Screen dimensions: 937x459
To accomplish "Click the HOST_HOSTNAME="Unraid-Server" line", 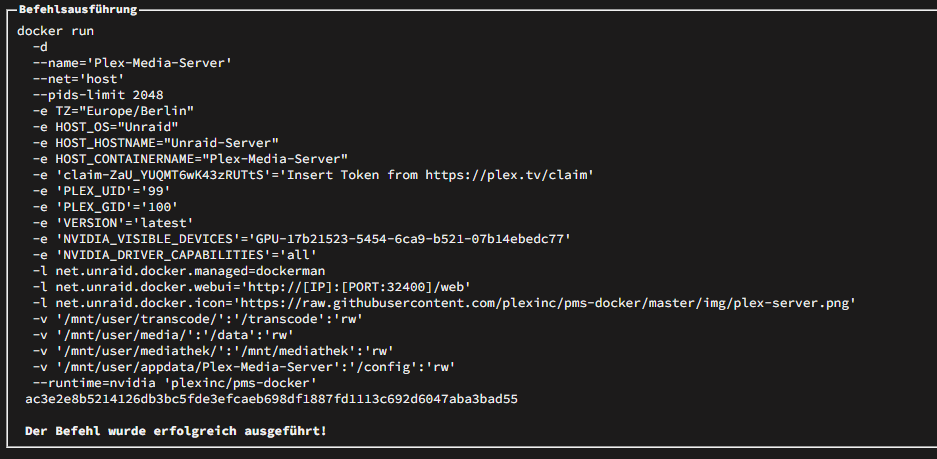I will (x=156, y=143).
